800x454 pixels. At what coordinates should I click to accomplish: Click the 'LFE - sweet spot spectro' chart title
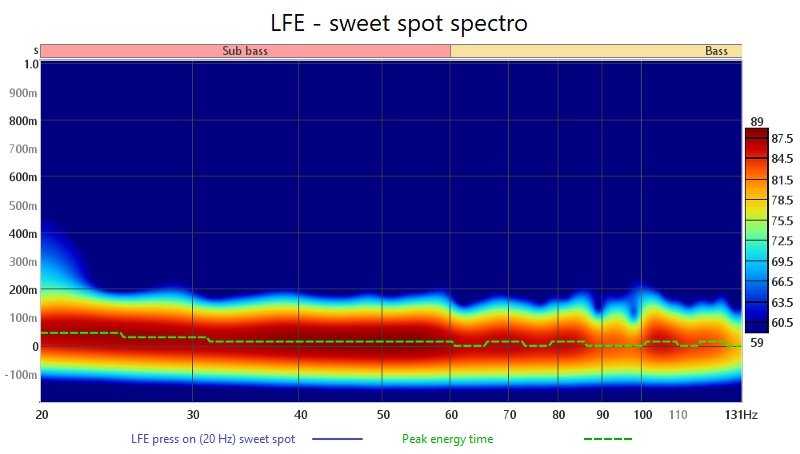tap(400, 20)
